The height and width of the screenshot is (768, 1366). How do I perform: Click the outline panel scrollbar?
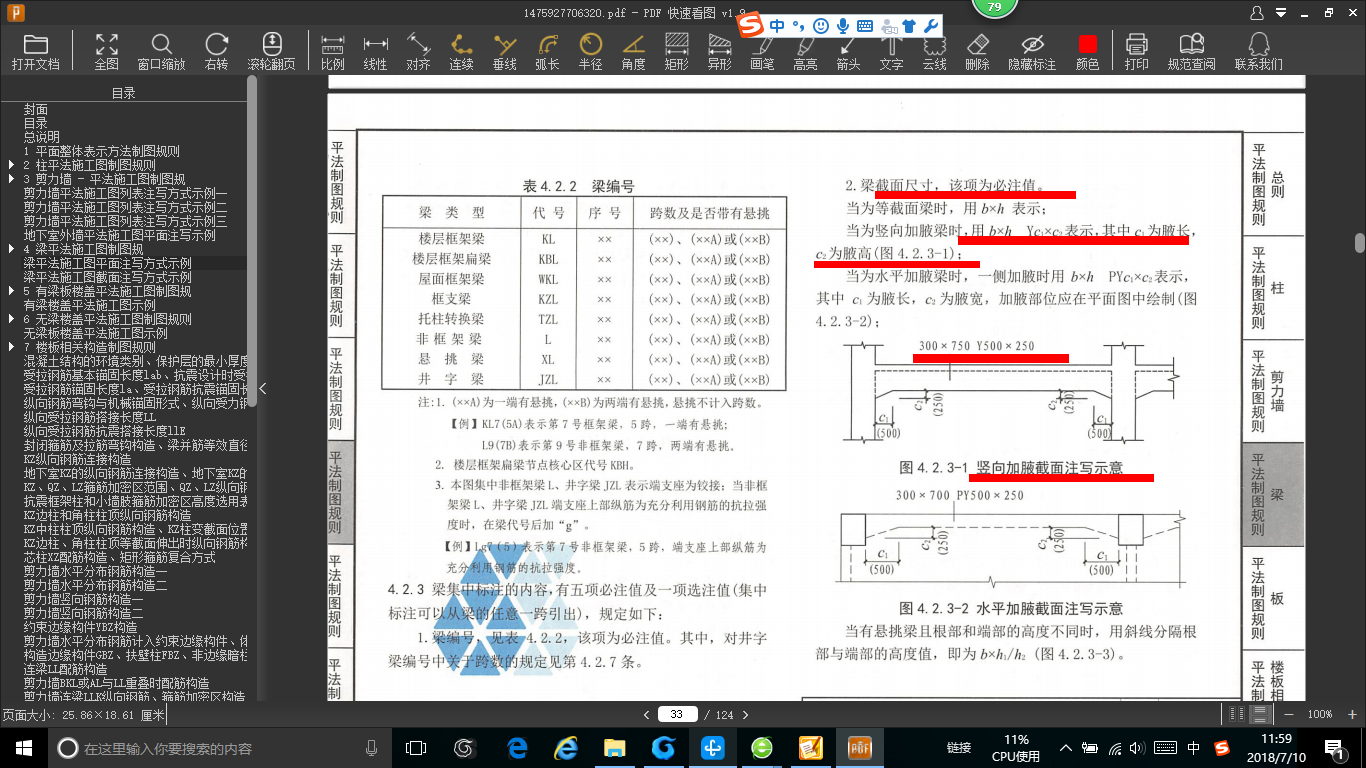pos(252,240)
